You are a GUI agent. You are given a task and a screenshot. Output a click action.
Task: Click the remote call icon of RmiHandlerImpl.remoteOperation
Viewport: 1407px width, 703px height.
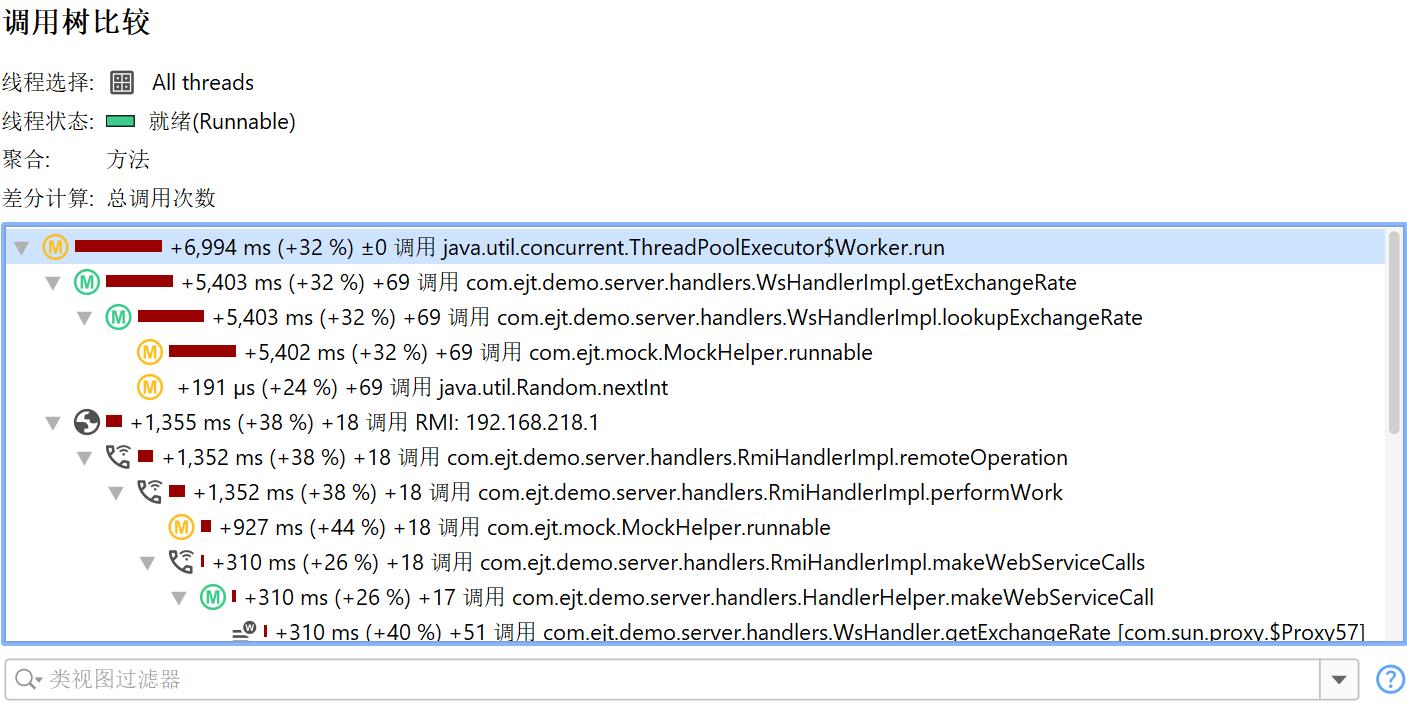point(119,458)
